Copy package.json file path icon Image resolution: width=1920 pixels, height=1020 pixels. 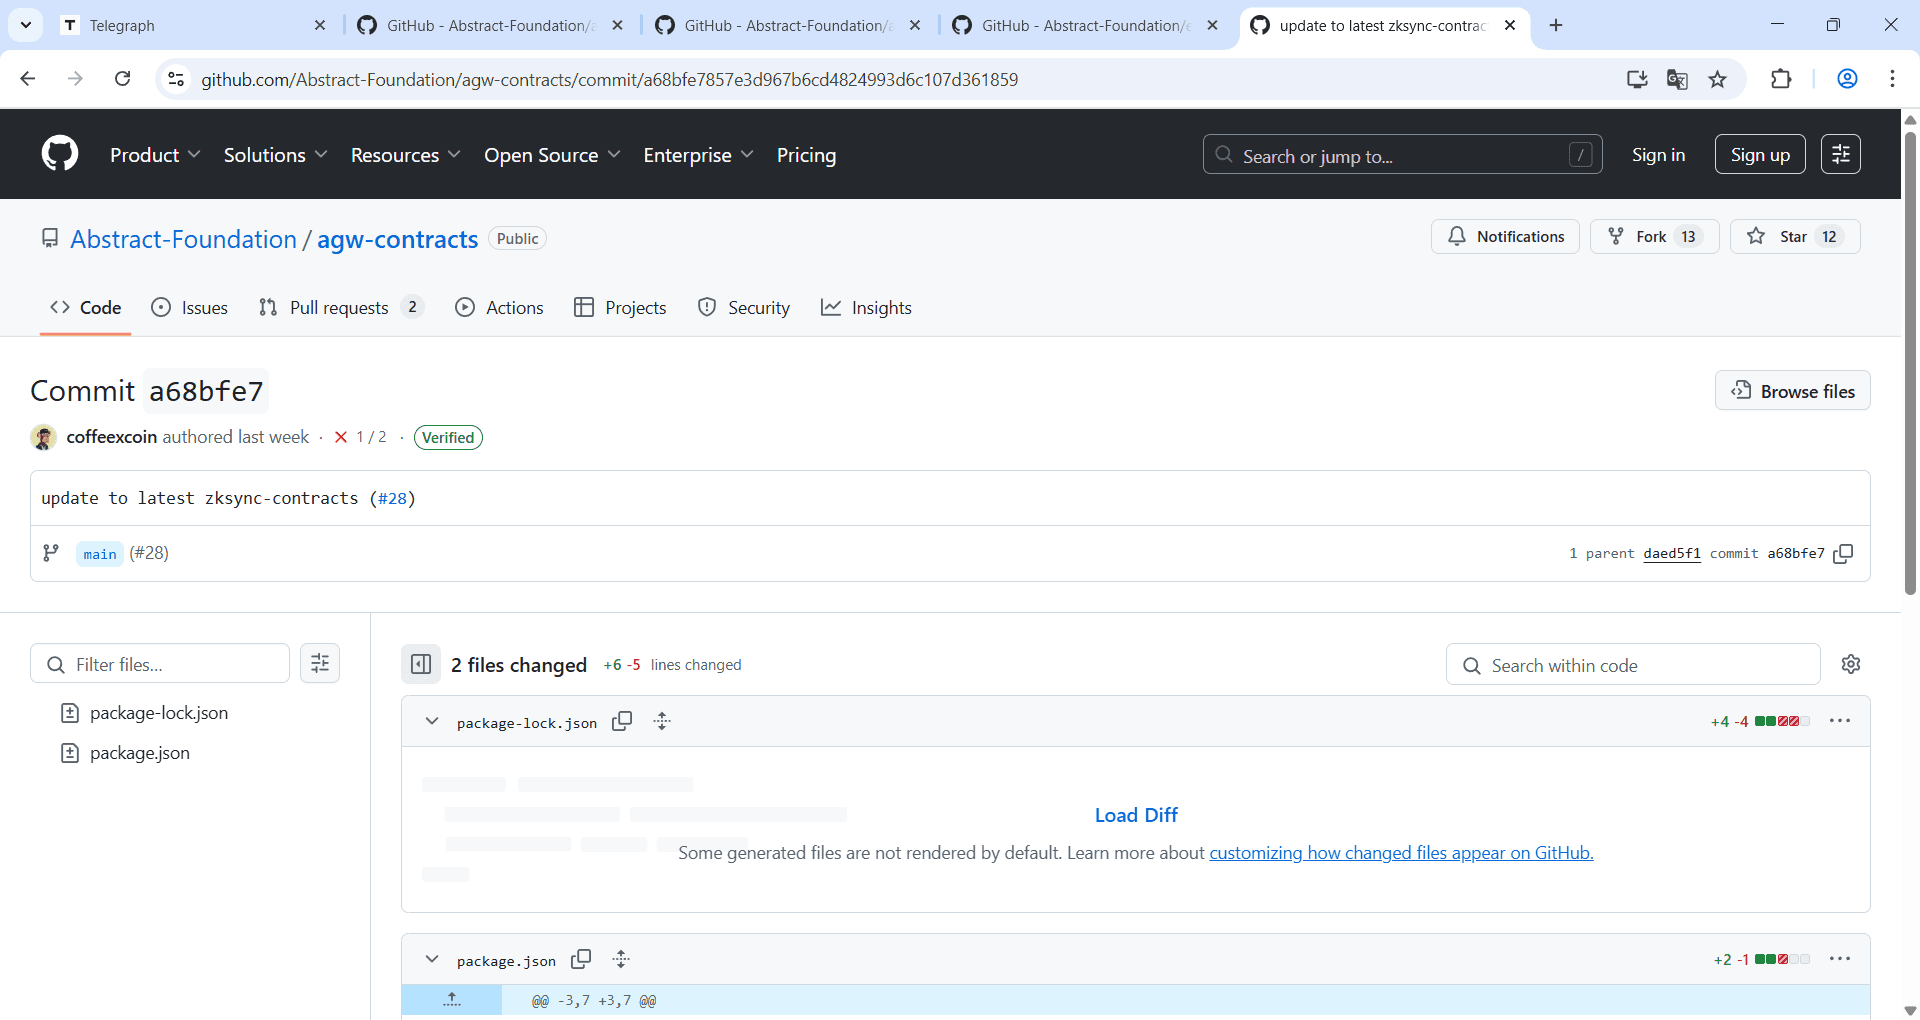[581, 959]
